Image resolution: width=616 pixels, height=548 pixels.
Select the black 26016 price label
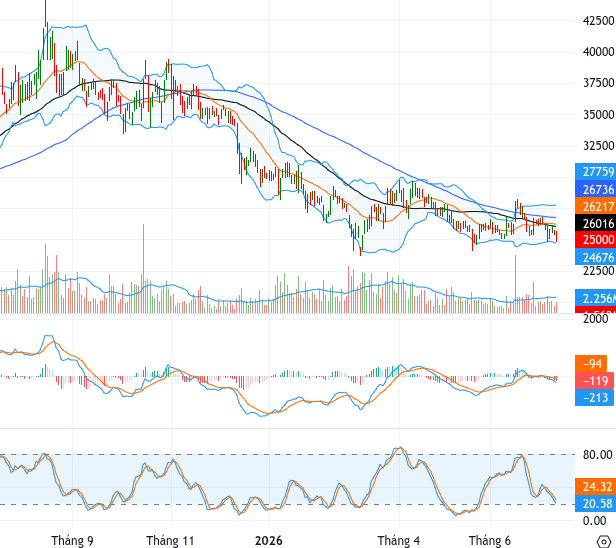[x=596, y=223]
